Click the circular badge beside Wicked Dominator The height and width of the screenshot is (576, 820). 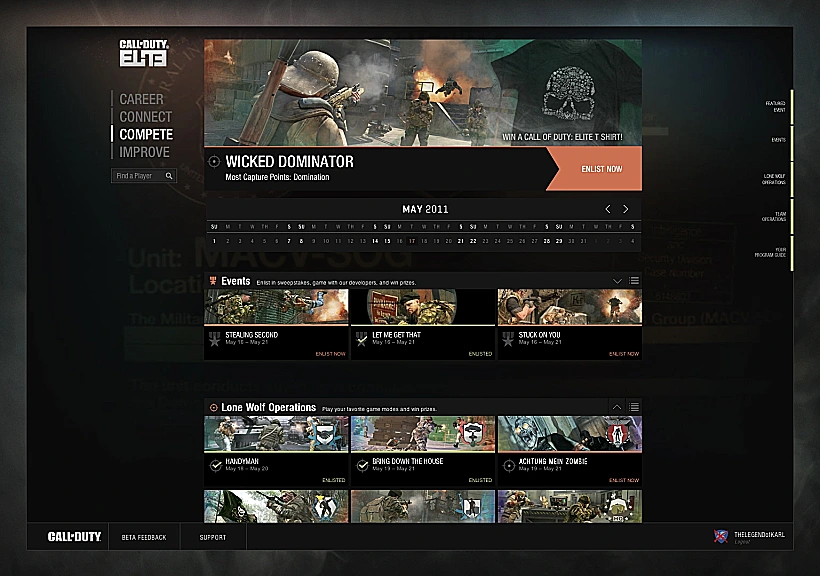tap(215, 161)
